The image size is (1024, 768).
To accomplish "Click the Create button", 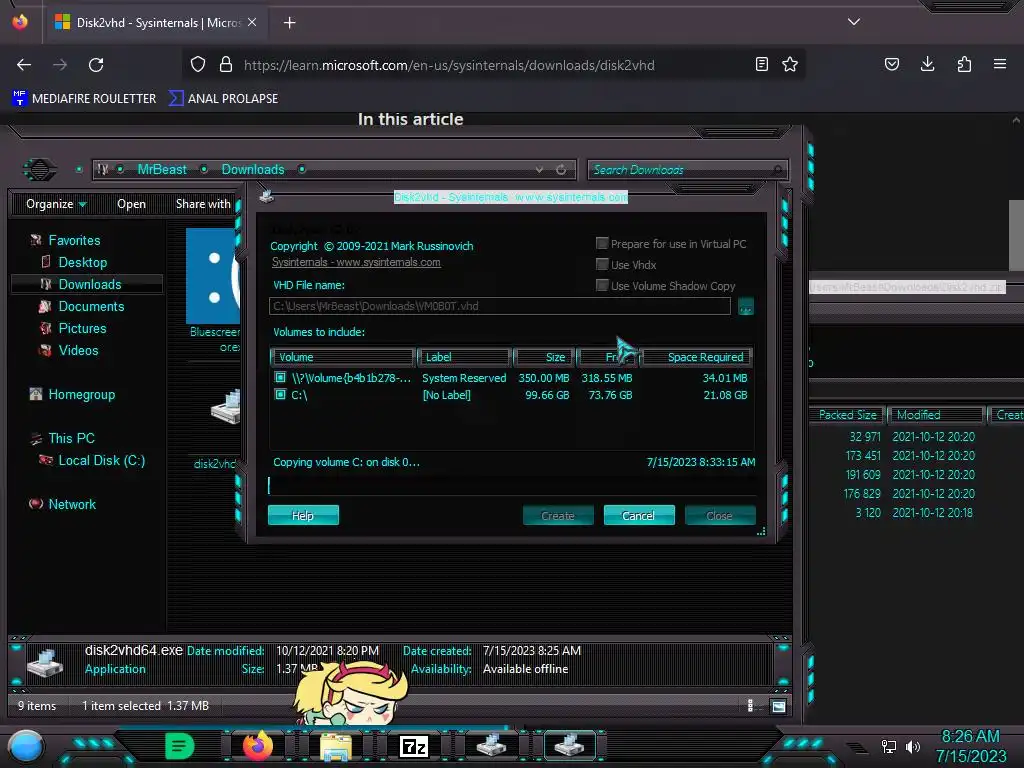I will click(558, 515).
